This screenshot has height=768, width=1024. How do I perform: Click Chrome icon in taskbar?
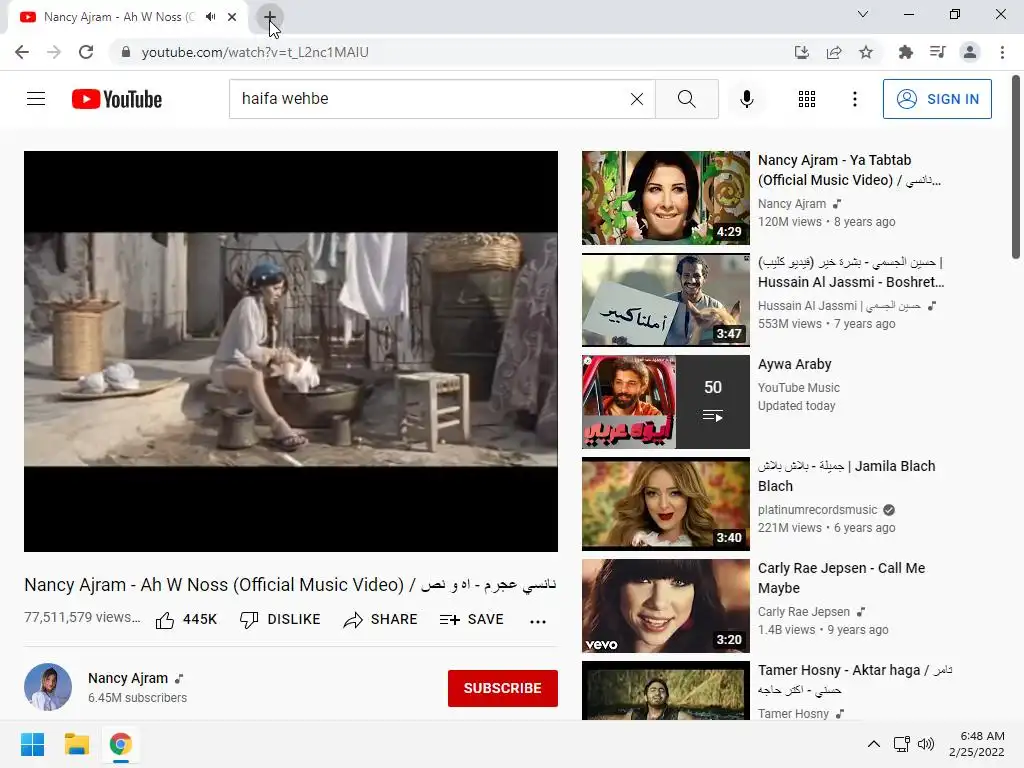click(120, 744)
